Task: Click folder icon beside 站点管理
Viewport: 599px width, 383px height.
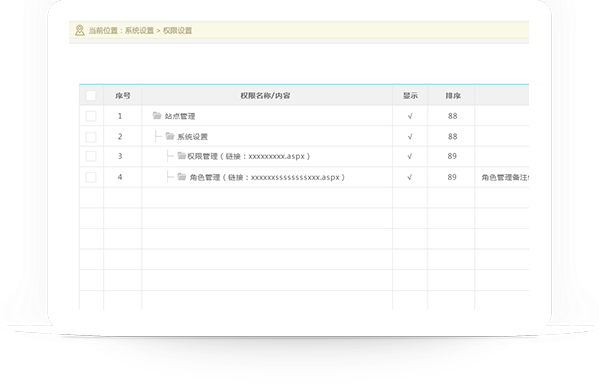Action: coord(157,115)
